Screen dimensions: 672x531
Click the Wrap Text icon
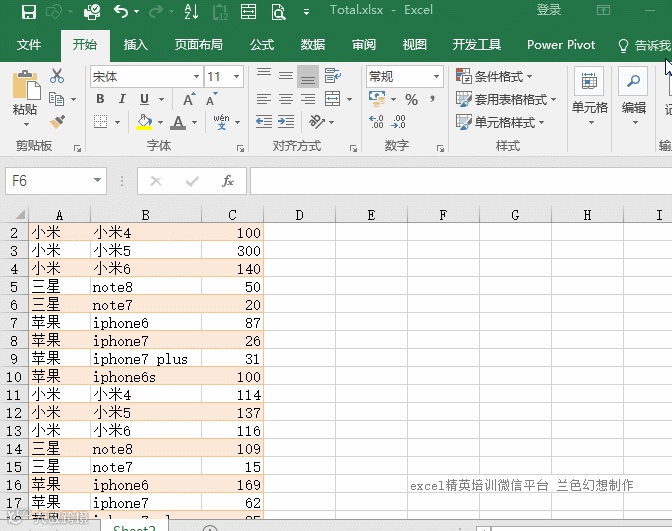(333, 76)
